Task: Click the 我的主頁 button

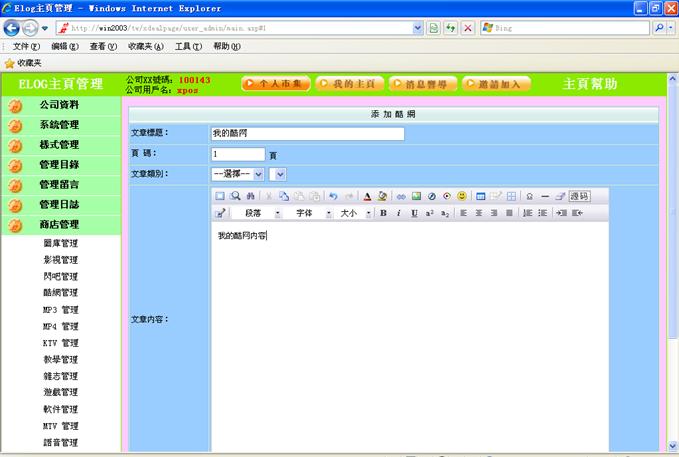Action: pos(349,84)
